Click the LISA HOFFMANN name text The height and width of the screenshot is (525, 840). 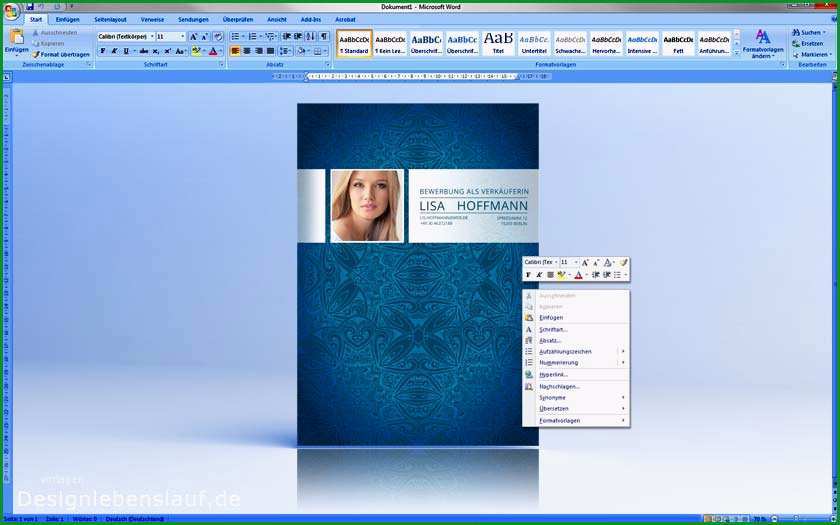pyautogui.click(x=473, y=206)
